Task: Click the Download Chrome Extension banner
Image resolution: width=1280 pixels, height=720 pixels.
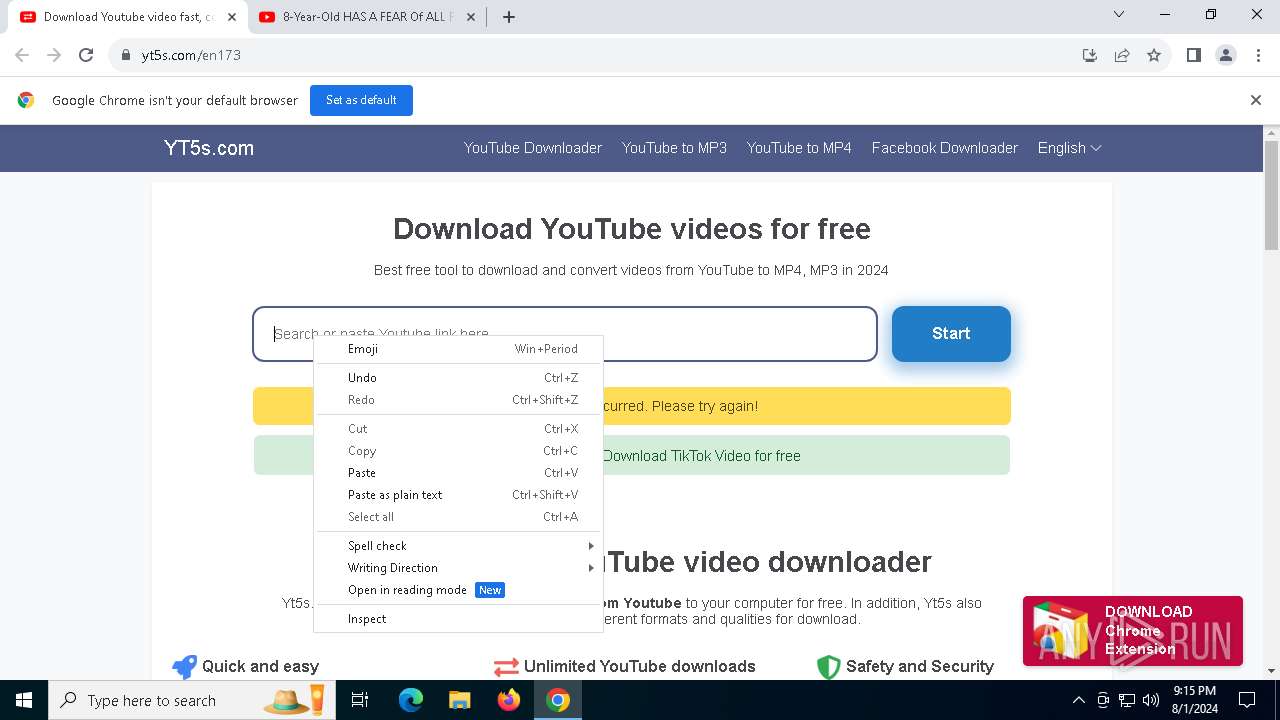Action: (x=1132, y=631)
